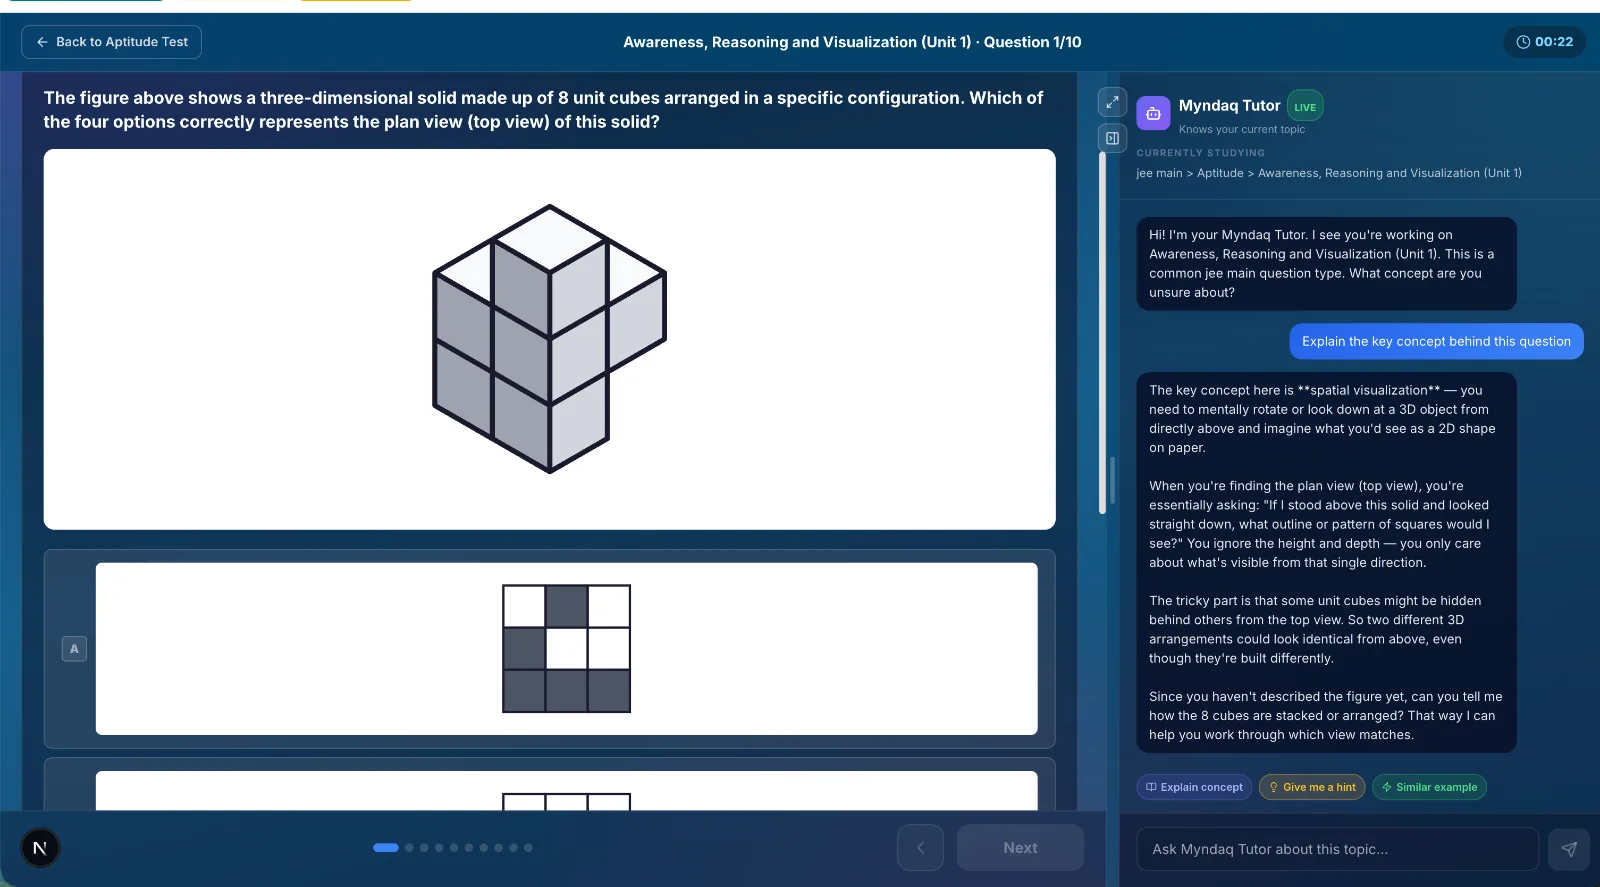
Task: Open the N logo circle
Action: 40,848
